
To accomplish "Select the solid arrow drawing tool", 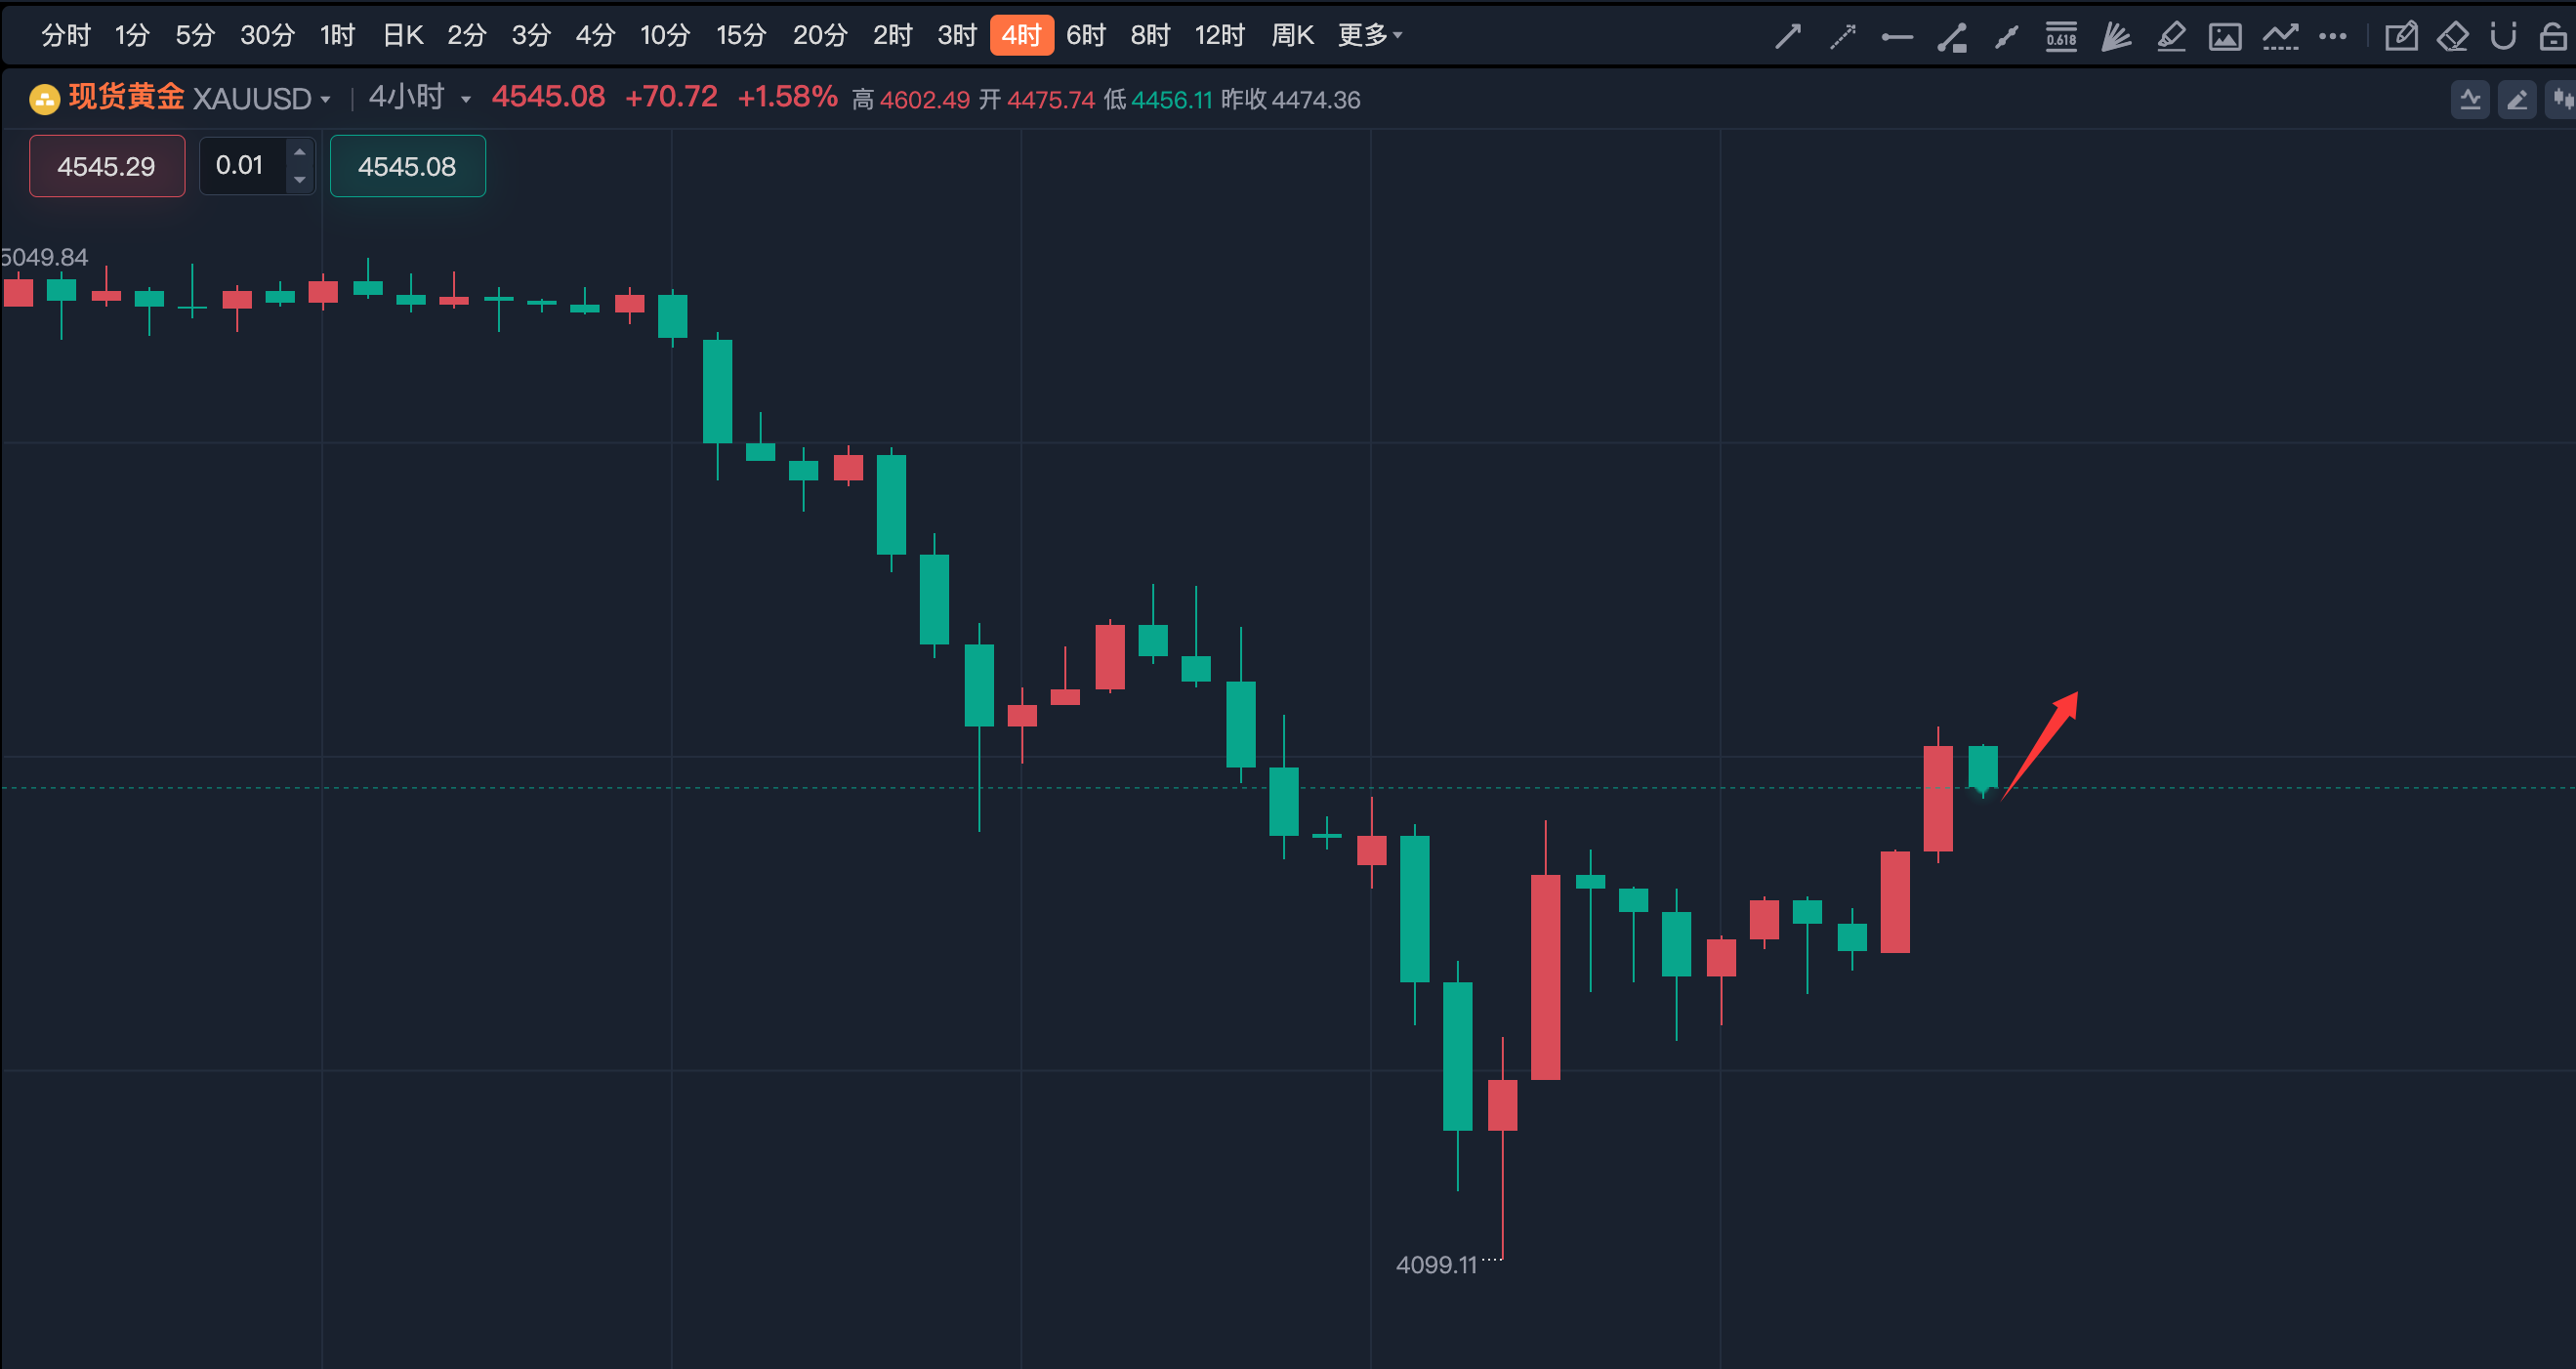I will tap(1788, 37).
